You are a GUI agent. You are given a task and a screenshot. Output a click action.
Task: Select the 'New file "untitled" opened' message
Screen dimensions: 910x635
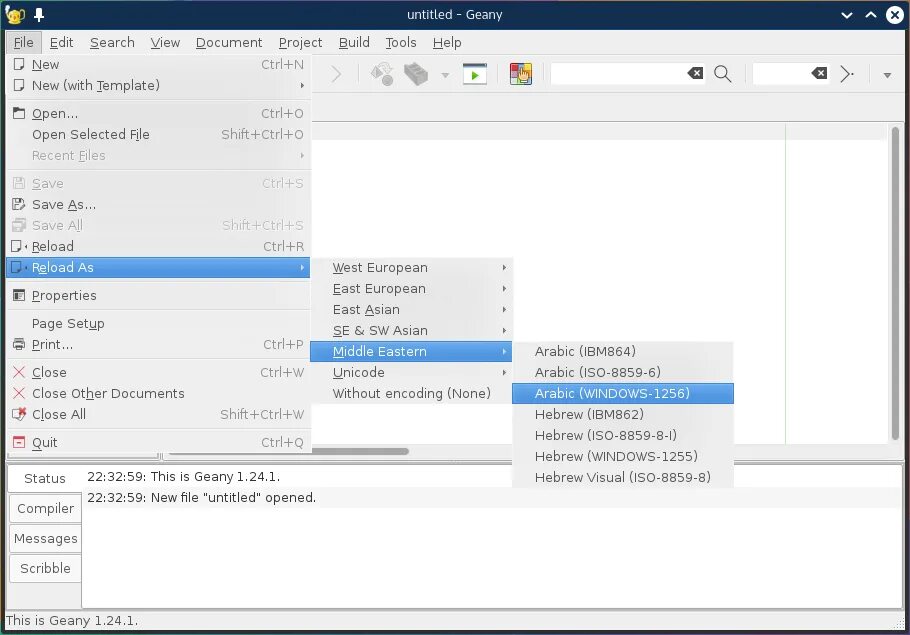492,497
